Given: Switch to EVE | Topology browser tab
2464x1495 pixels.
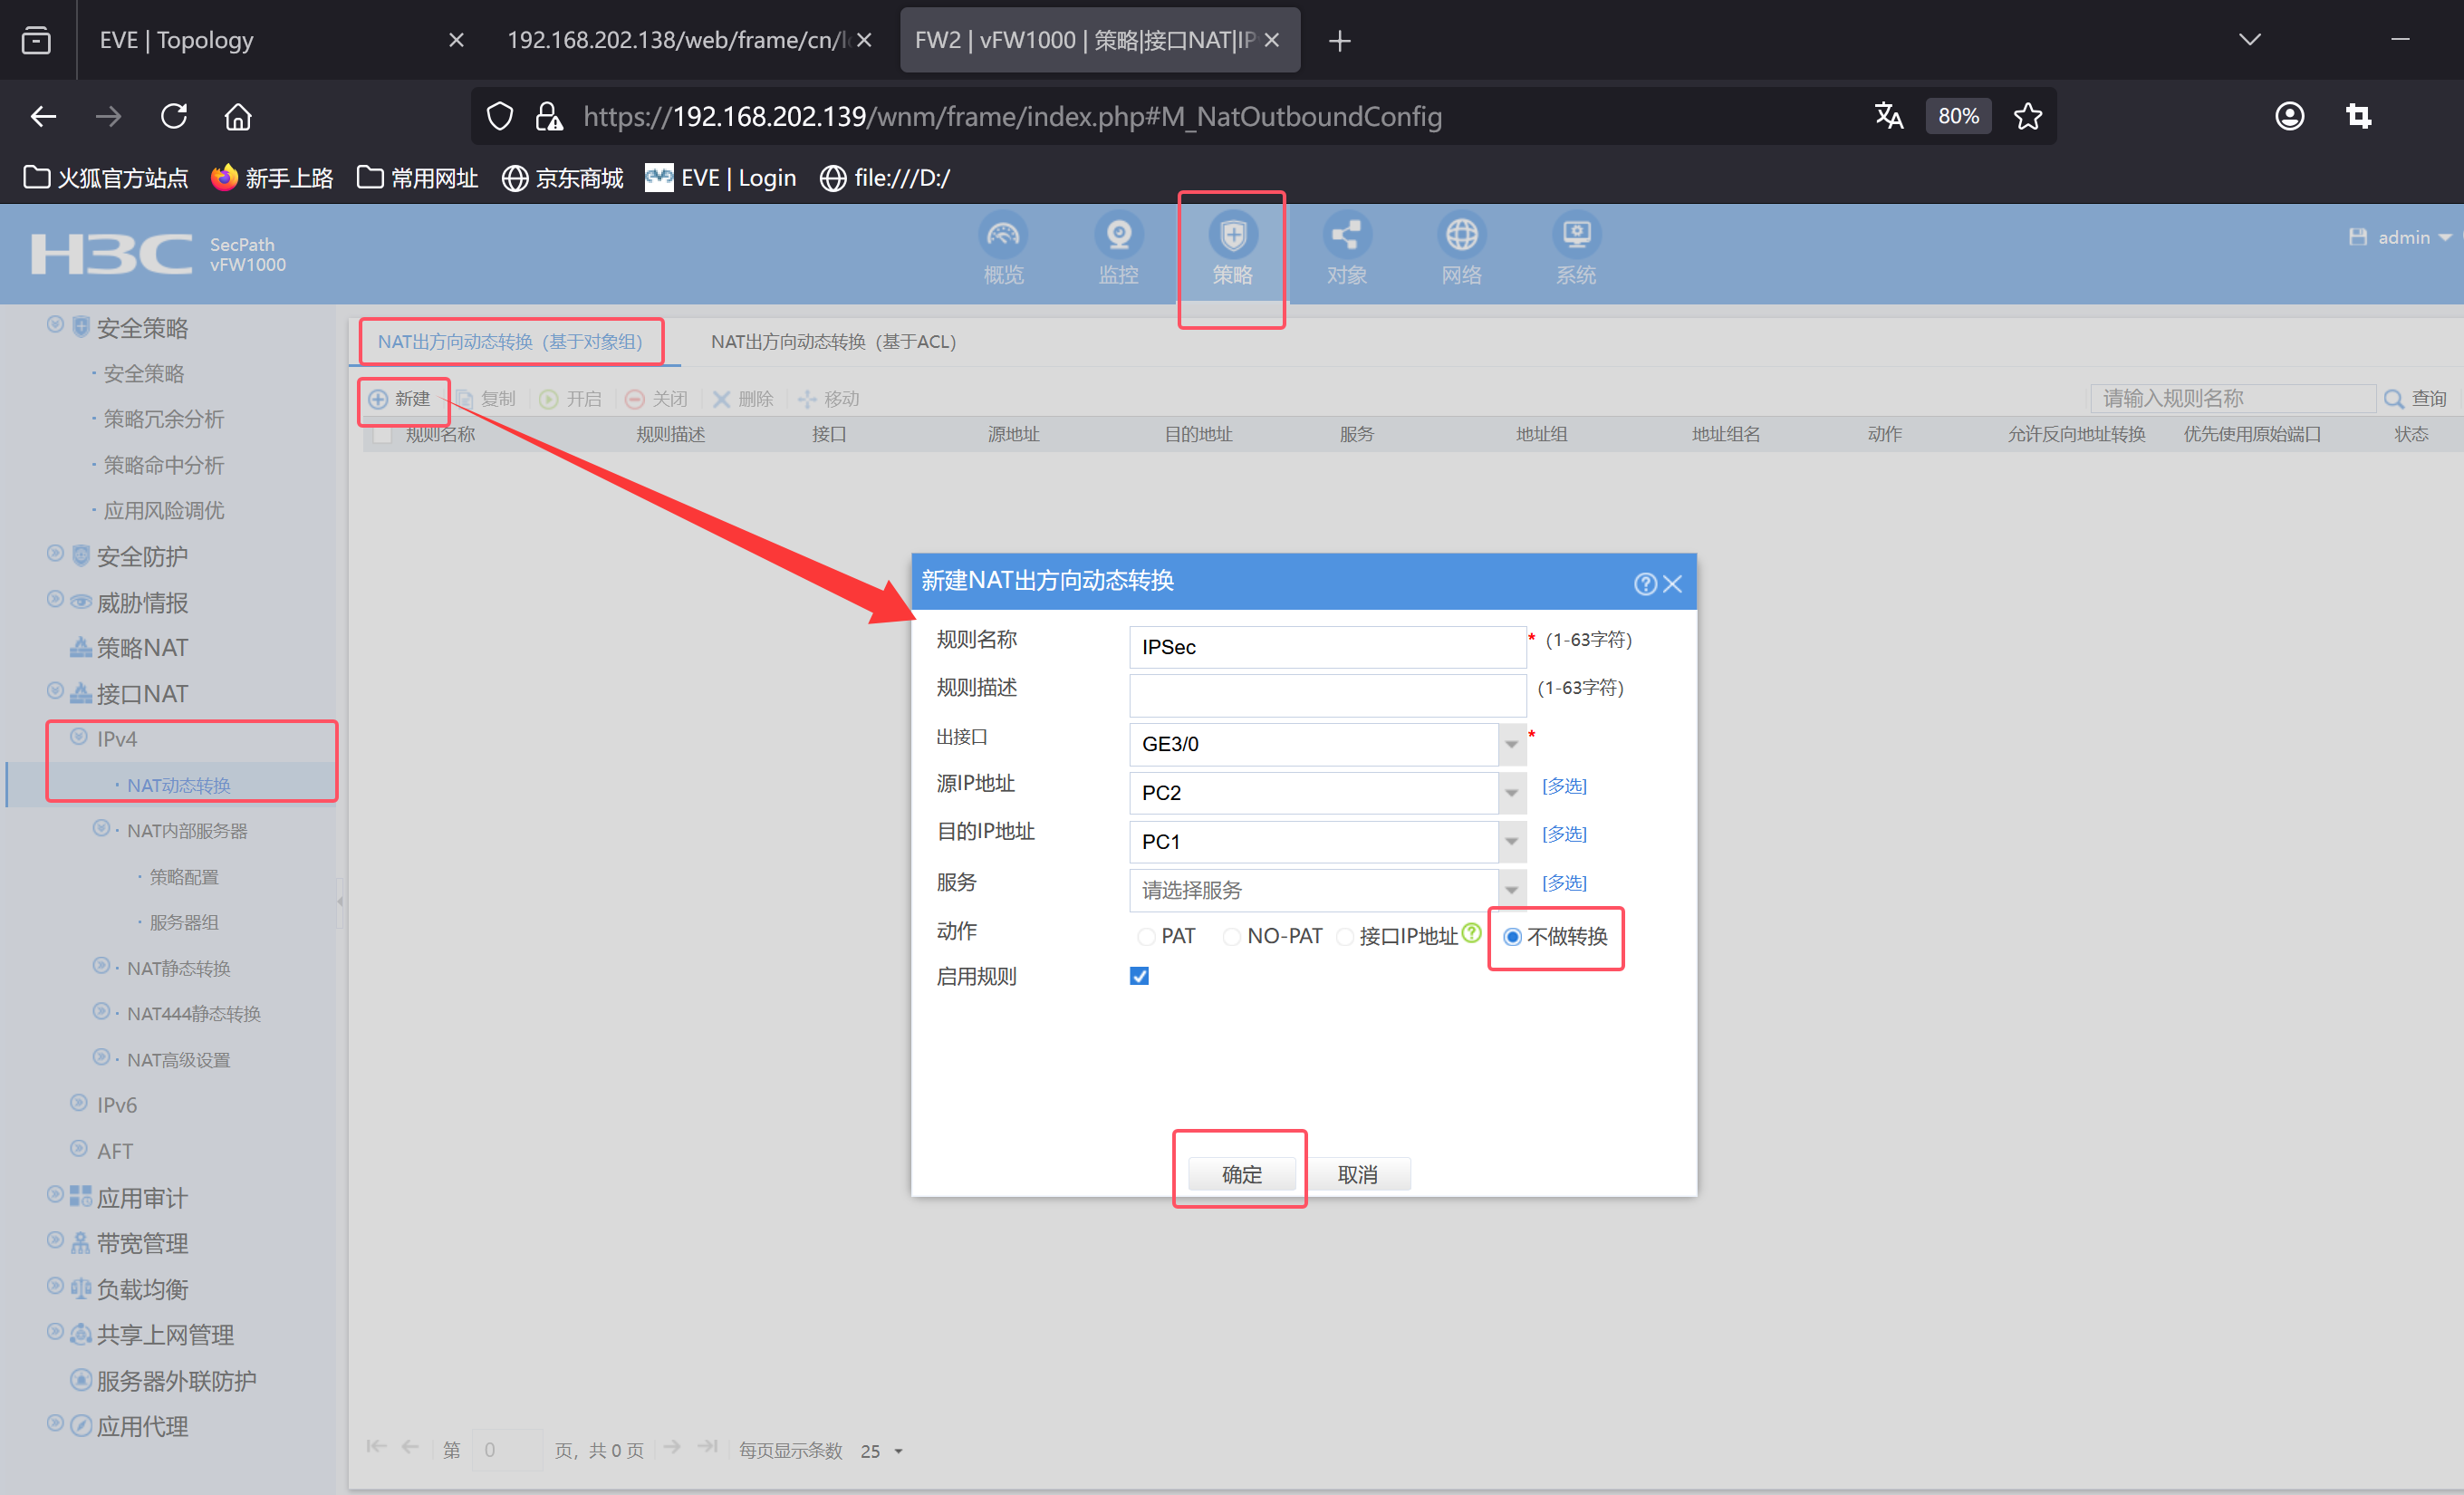Looking at the screenshot, I should tap(177, 40).
